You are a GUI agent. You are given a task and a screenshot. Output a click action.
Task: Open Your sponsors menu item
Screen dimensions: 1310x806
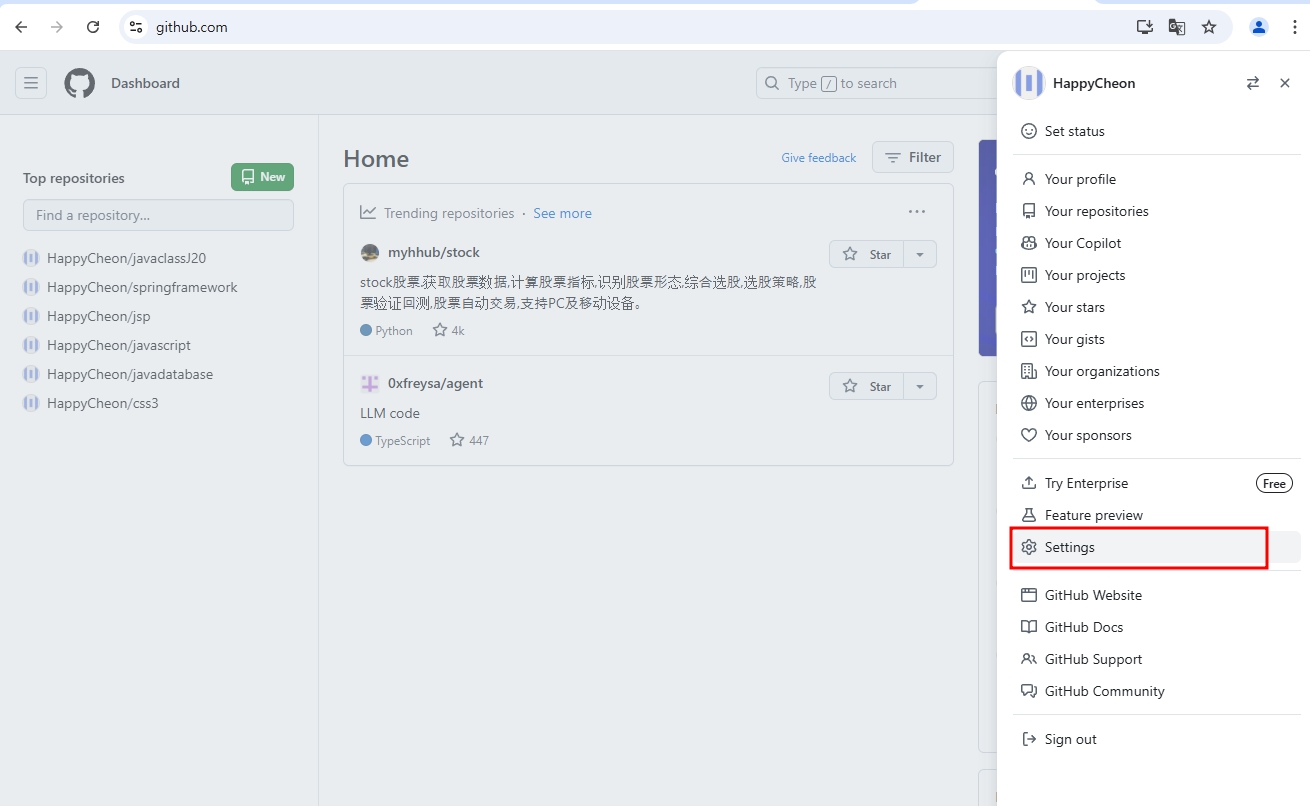1157,435
